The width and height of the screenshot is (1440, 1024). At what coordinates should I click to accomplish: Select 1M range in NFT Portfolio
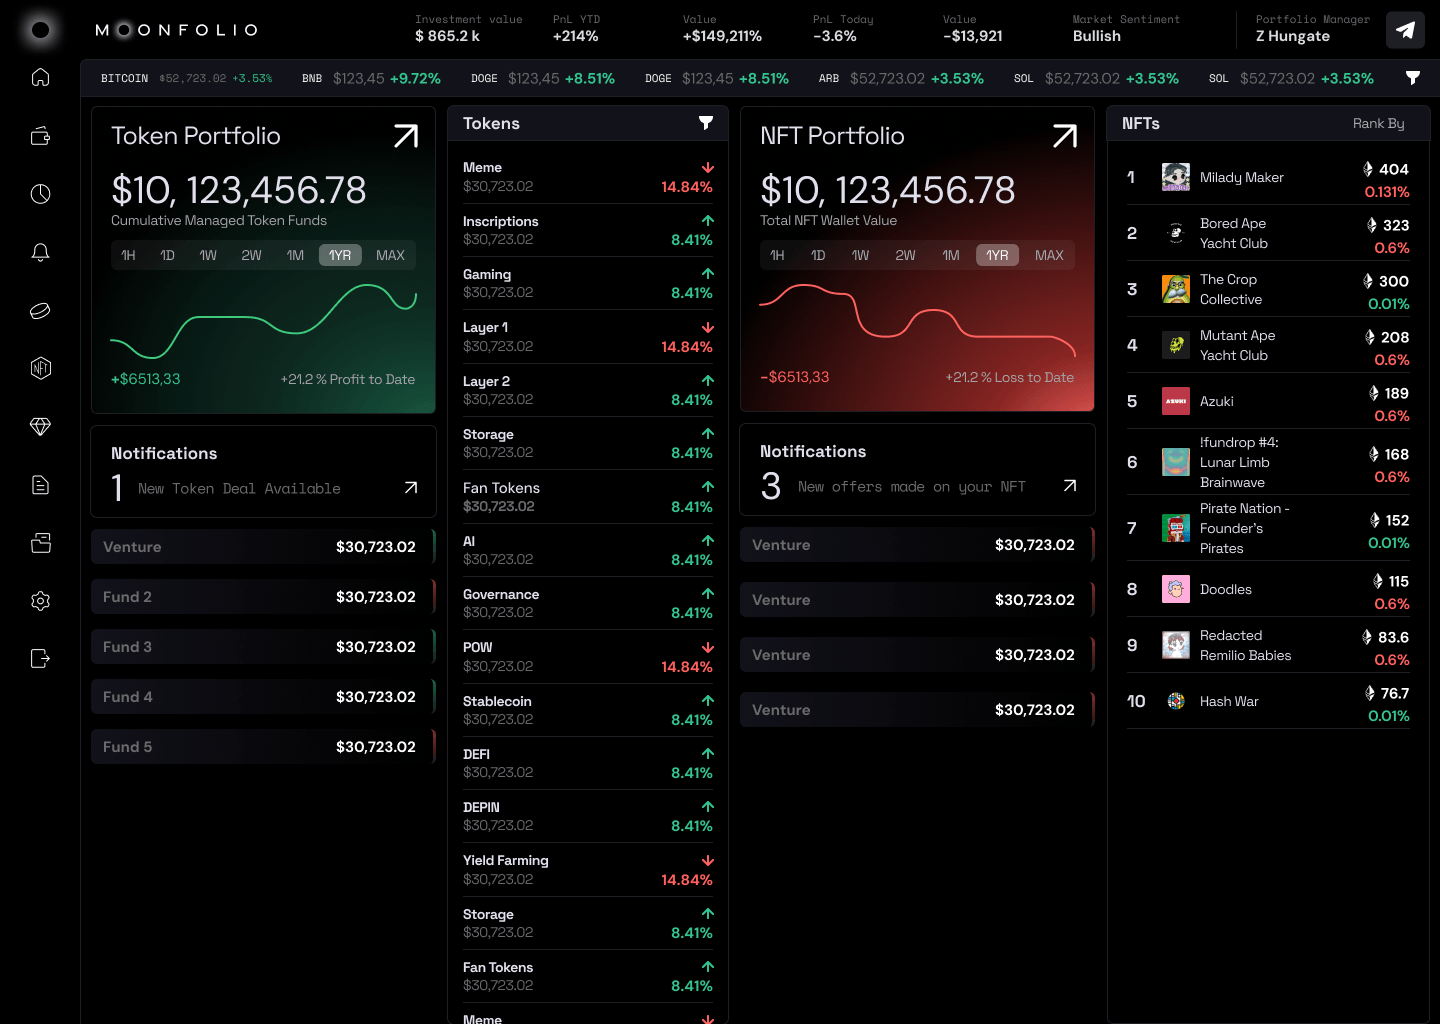[x=951, y=255]
